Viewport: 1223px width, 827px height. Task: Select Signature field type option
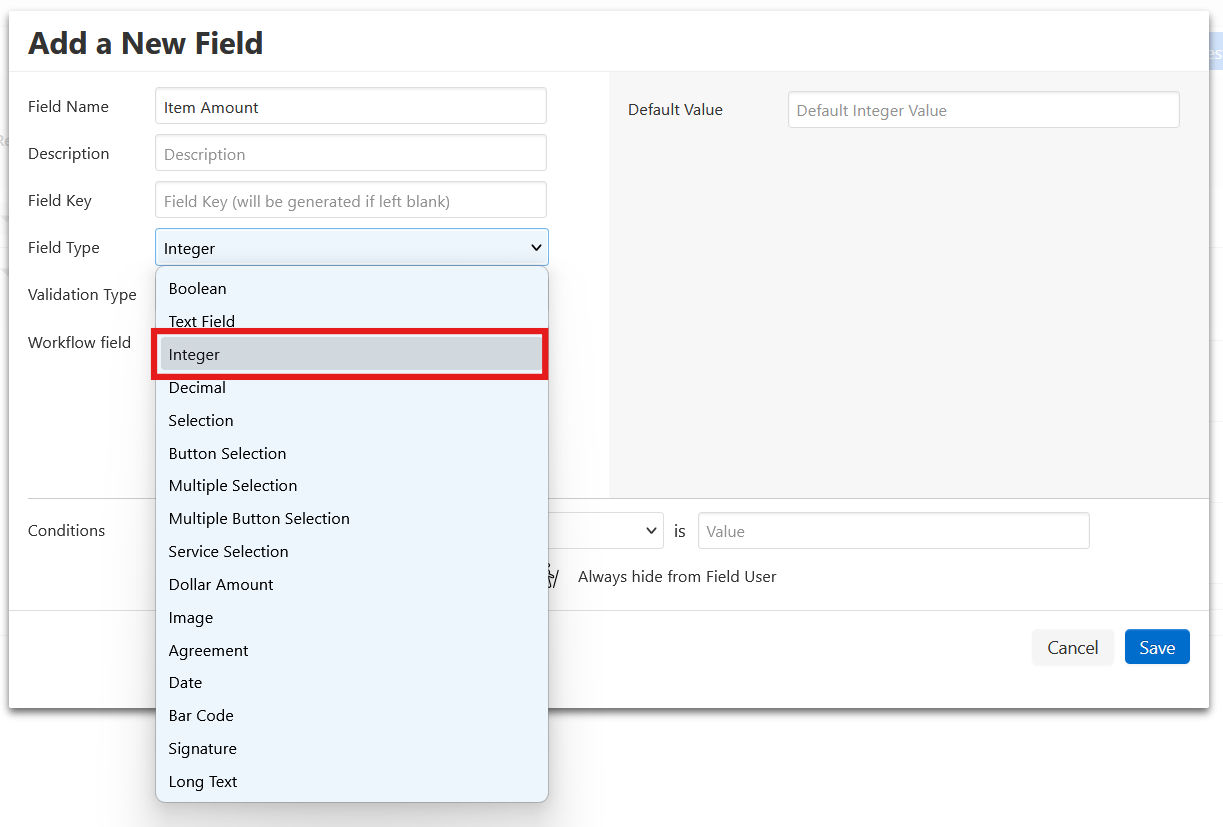point(202,748)
